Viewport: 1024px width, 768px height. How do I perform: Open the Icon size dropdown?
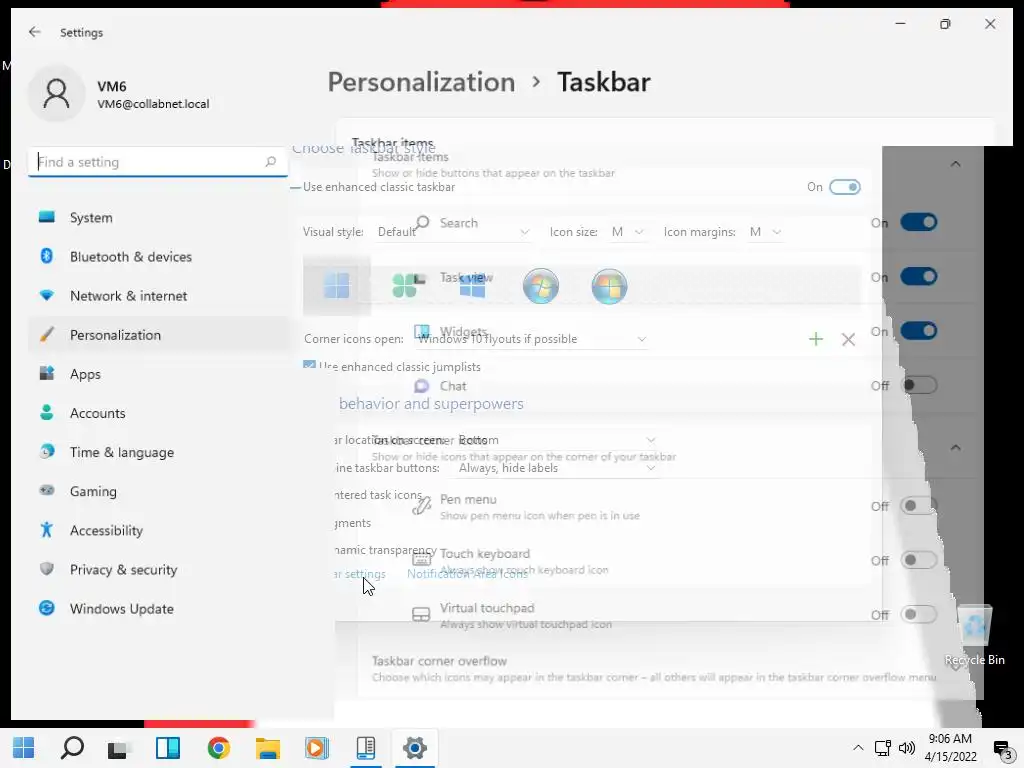[x=628, y=232]
